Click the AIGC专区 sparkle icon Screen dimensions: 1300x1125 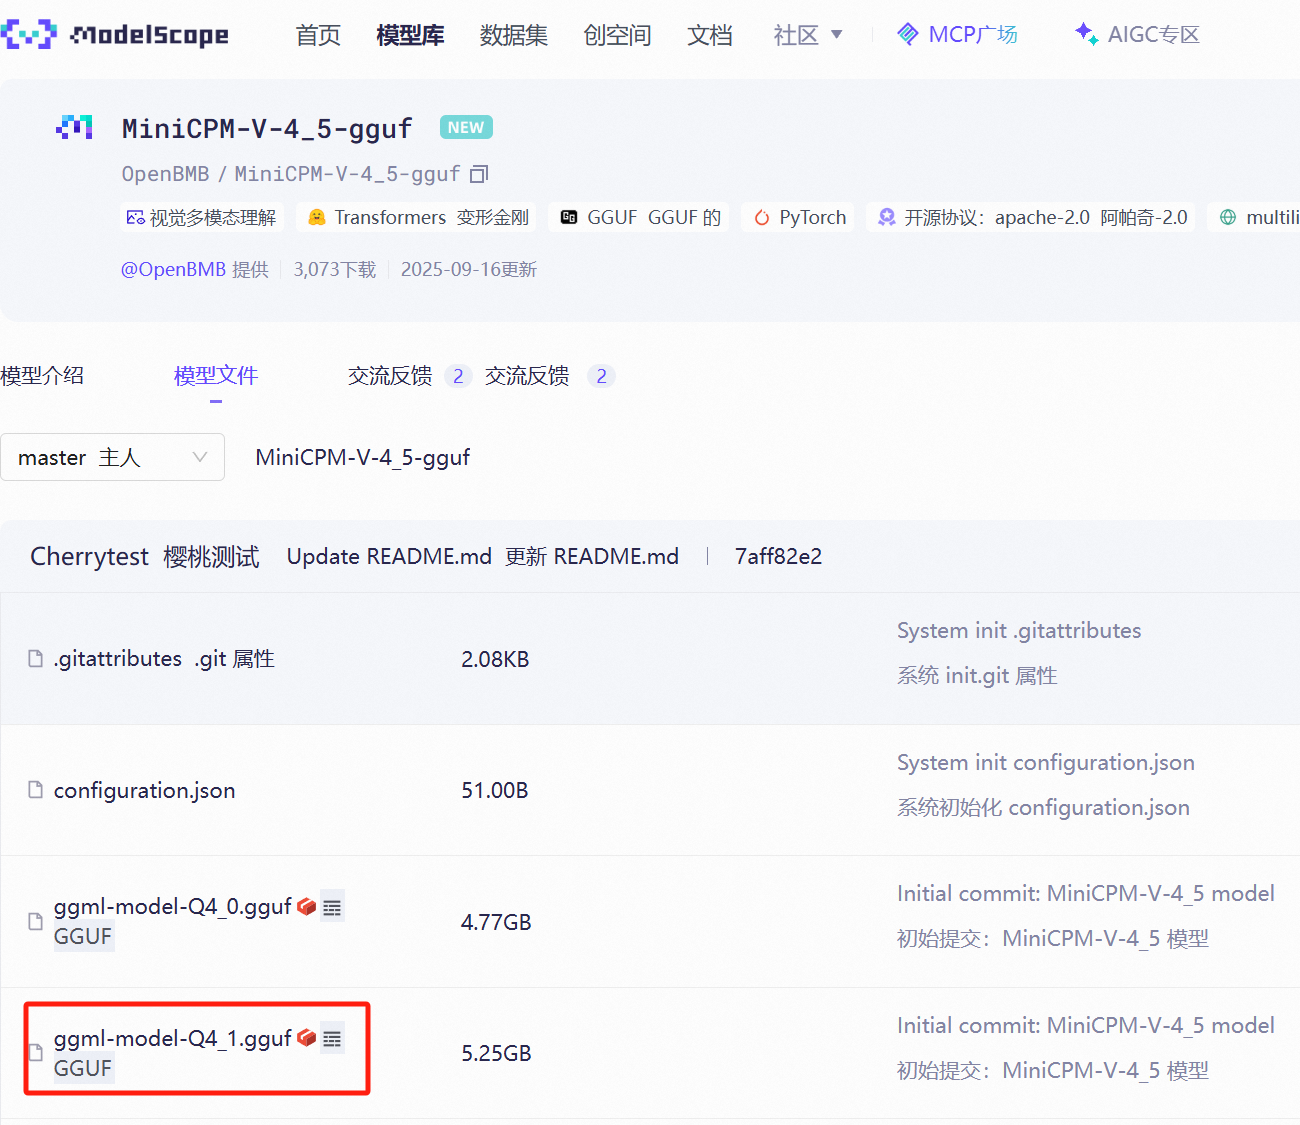pos(1087,34)
